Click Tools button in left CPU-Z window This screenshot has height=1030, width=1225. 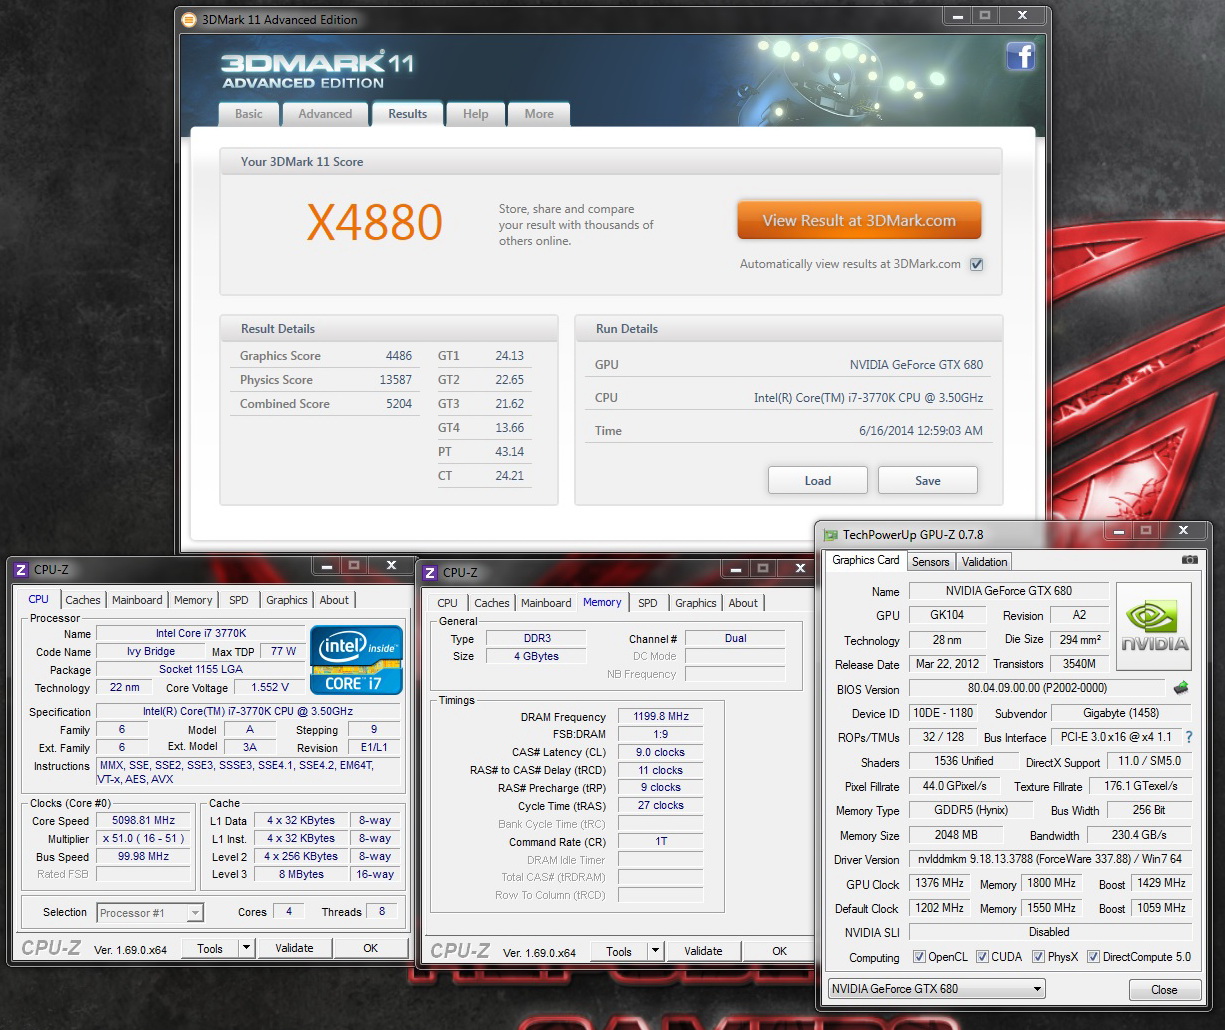click(210, 948)
